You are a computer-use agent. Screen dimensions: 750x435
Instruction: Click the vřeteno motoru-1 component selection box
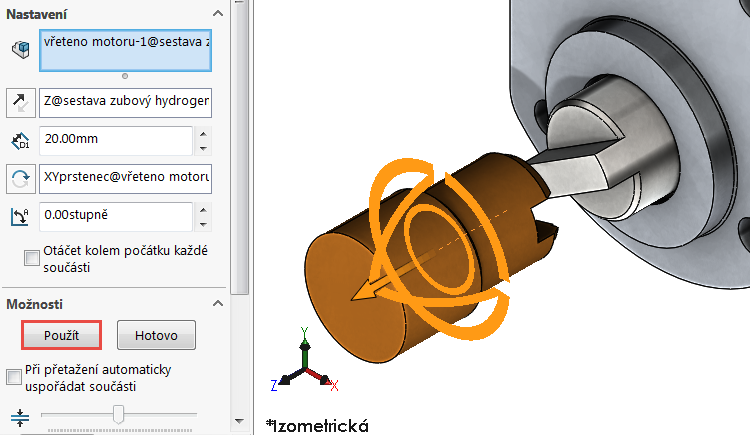[125, 50]
